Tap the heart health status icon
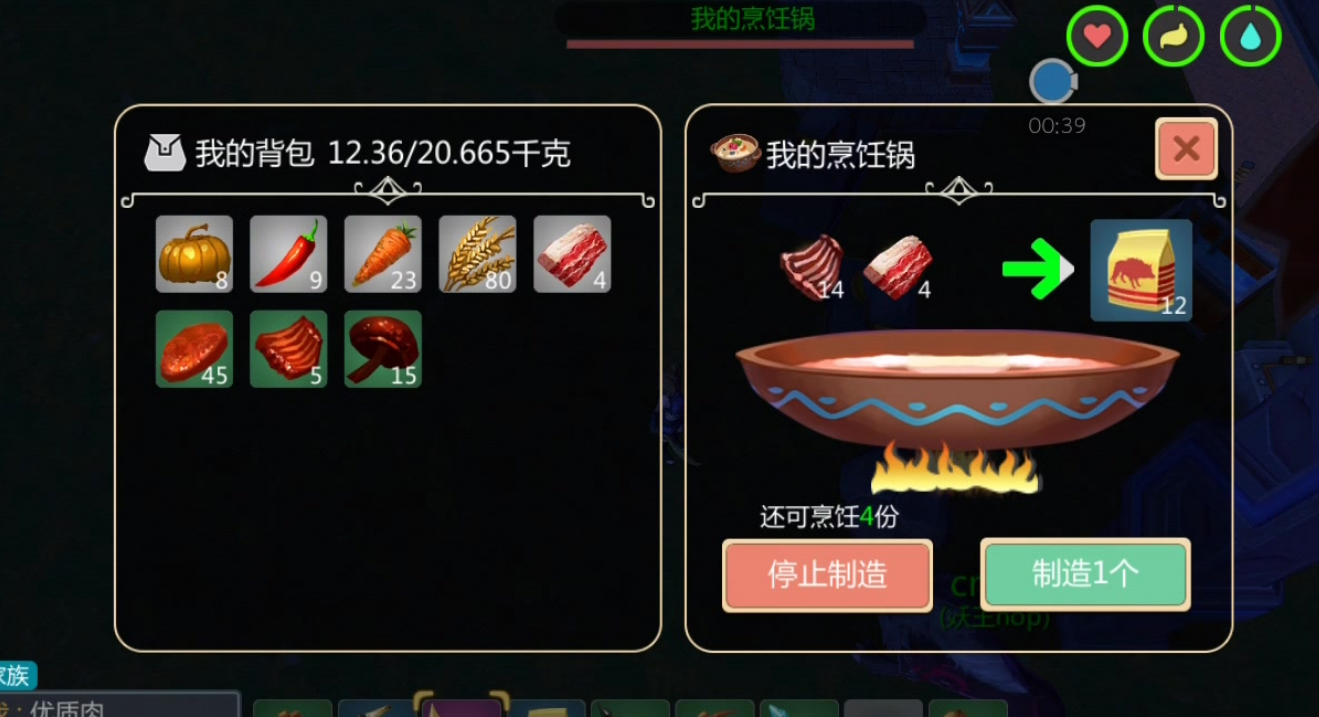 coord(1097,37)
